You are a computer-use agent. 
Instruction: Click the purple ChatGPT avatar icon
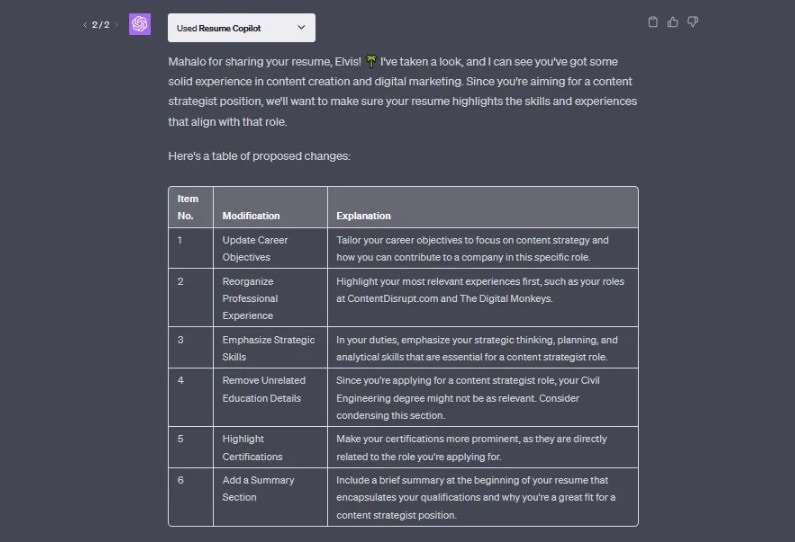(140, 24)
